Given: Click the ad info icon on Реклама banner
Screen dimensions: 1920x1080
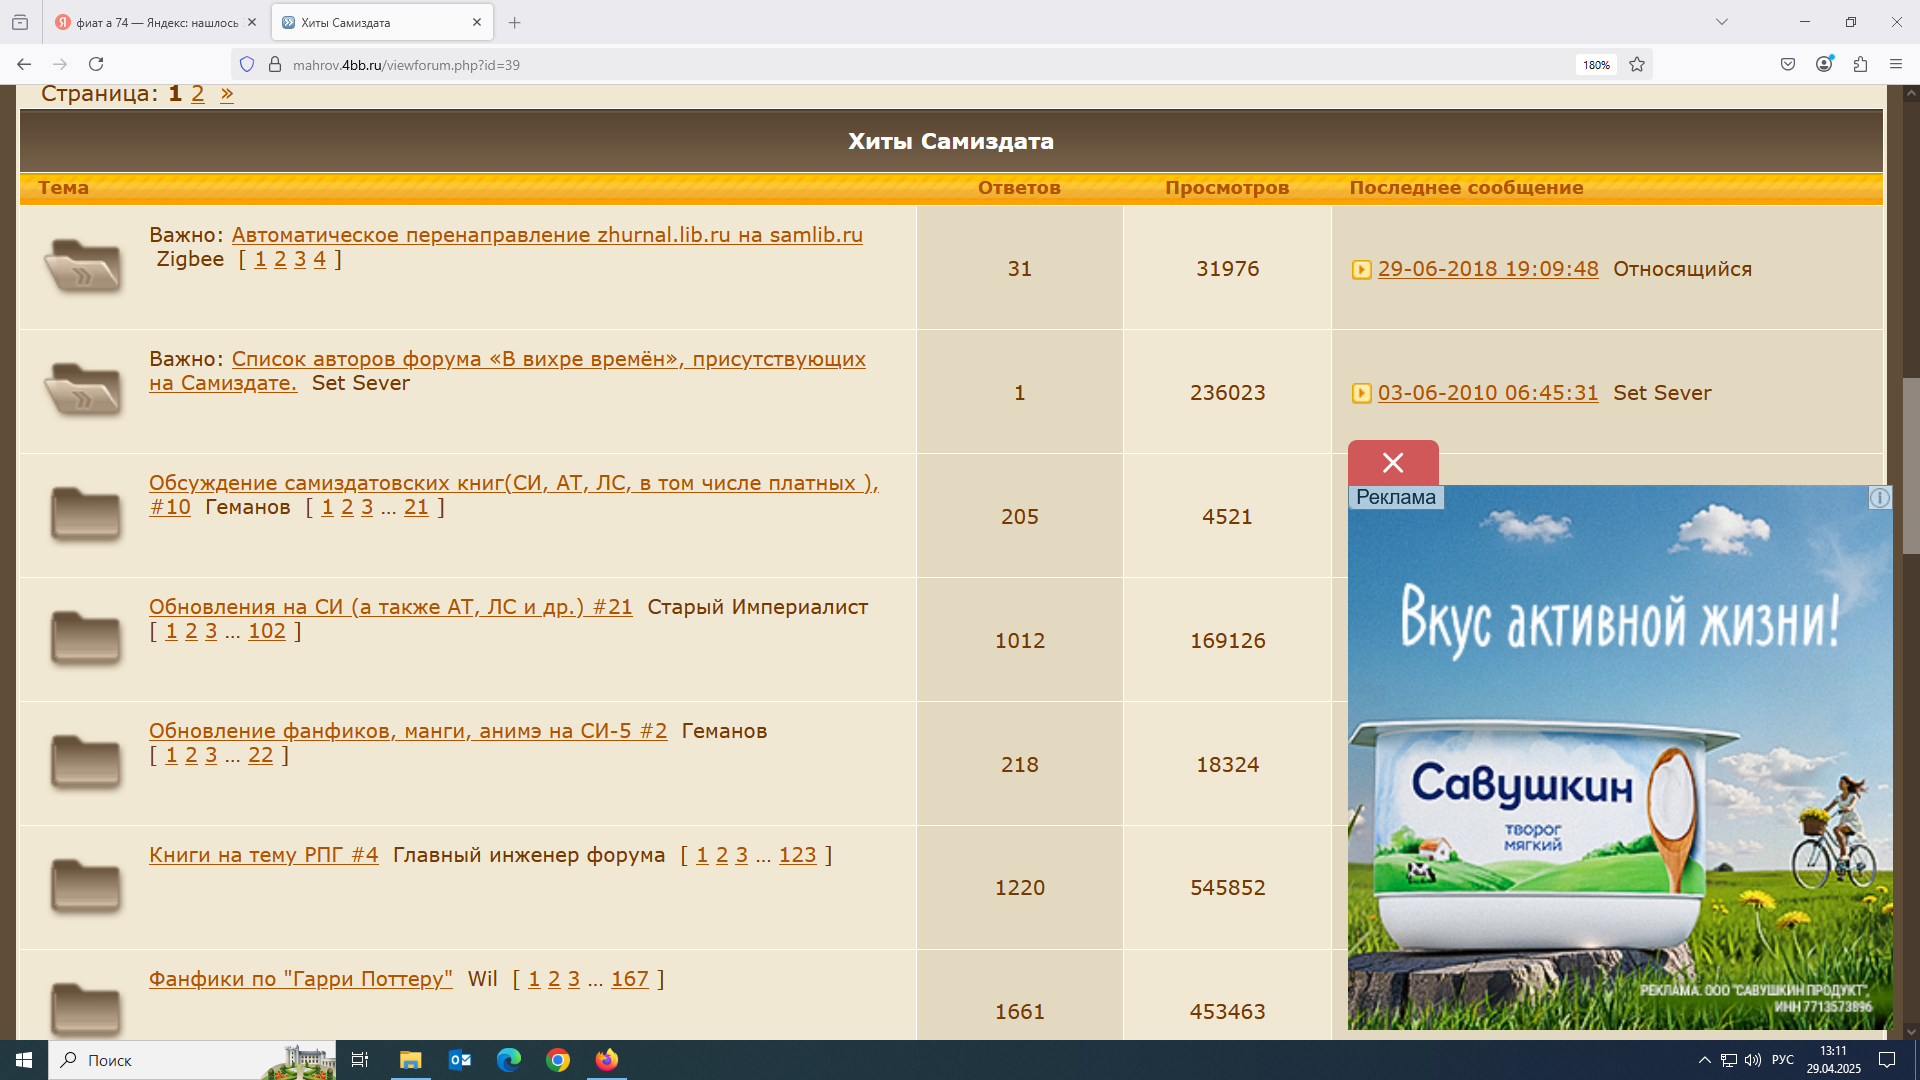Looking at the screenshot, I should coord(1880,498).
